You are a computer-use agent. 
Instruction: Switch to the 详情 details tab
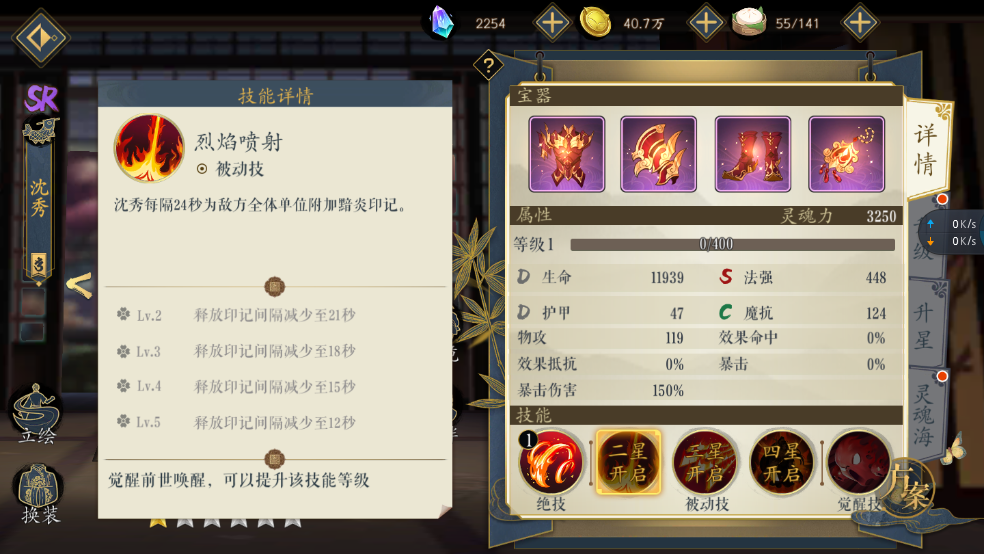926,149
